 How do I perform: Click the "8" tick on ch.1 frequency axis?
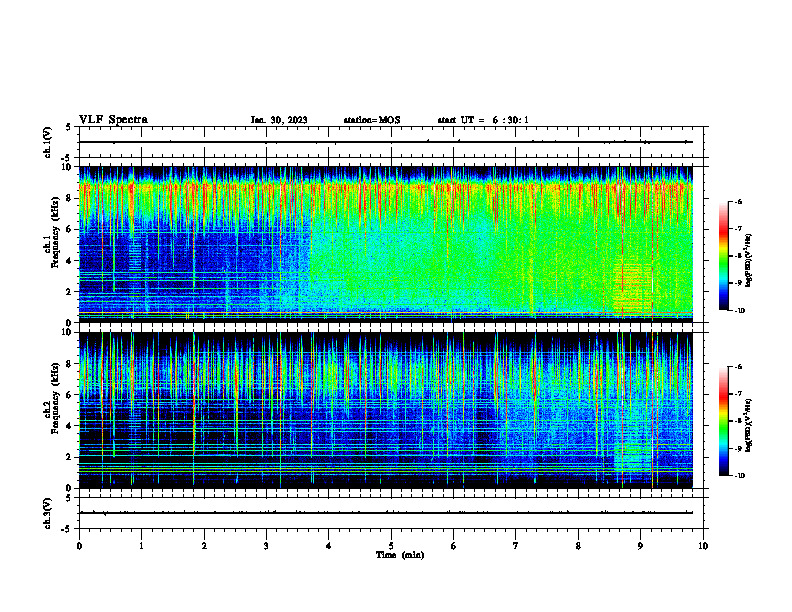coord(69,198)
